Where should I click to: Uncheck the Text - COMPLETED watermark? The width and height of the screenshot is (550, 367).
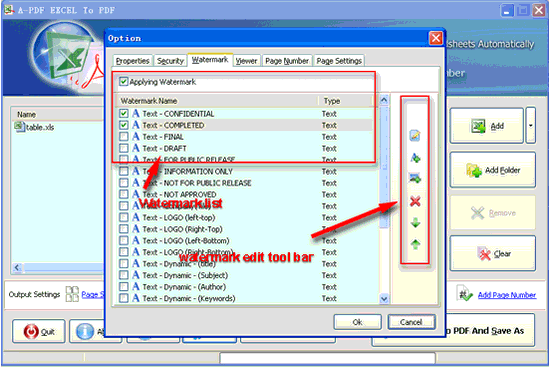coord(123,125)
